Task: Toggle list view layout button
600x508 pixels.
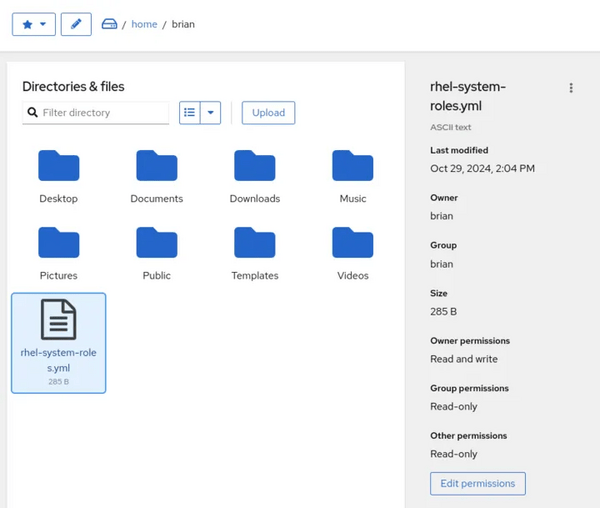Action: point(190,113)
